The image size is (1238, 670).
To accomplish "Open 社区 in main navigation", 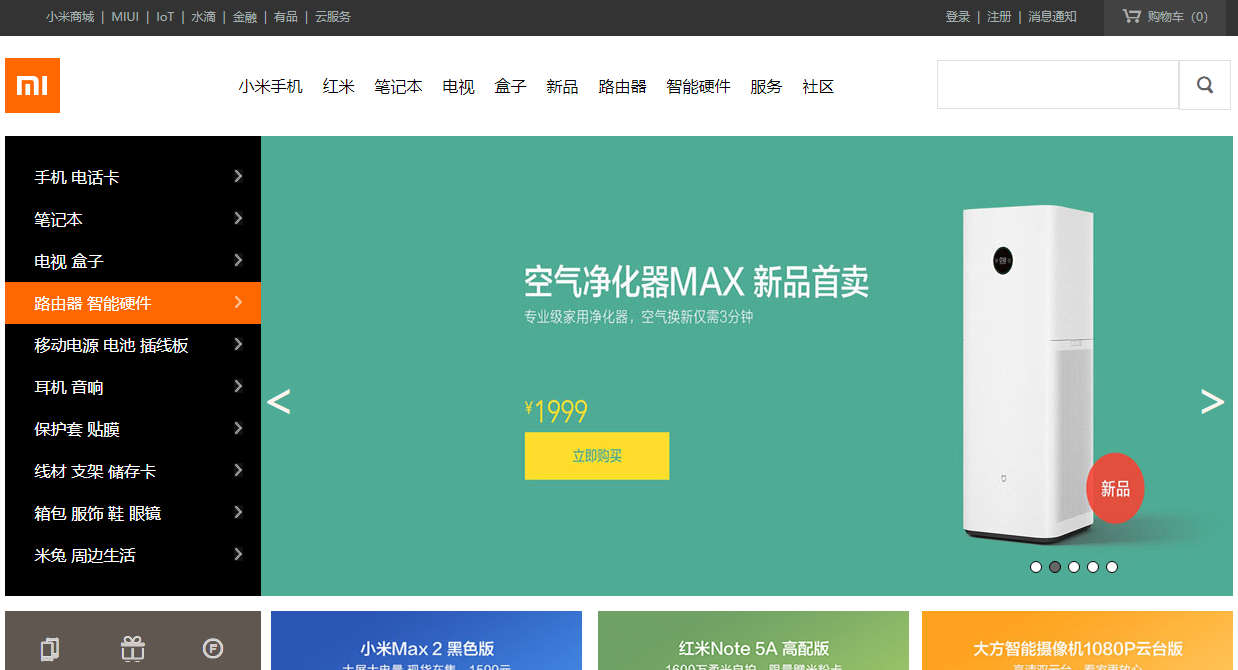I will [x=818, y=87].
